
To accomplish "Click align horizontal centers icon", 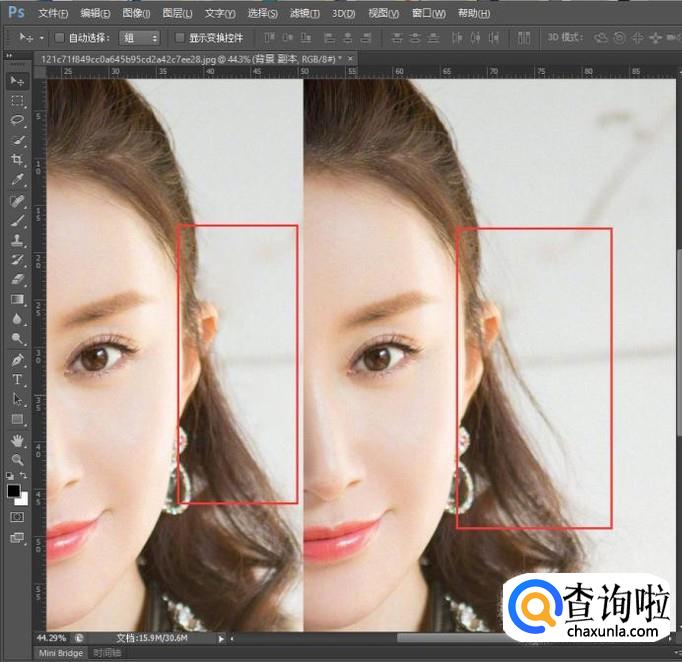I will [348, 38].
